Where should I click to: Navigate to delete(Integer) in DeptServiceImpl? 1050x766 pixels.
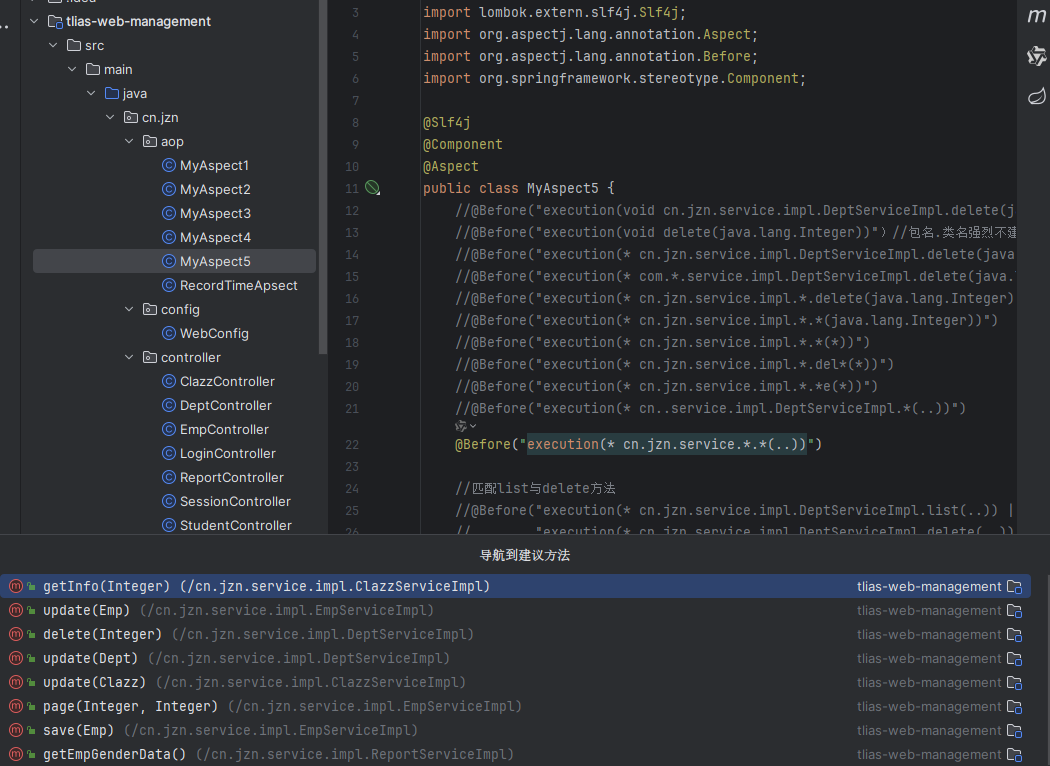515,635
